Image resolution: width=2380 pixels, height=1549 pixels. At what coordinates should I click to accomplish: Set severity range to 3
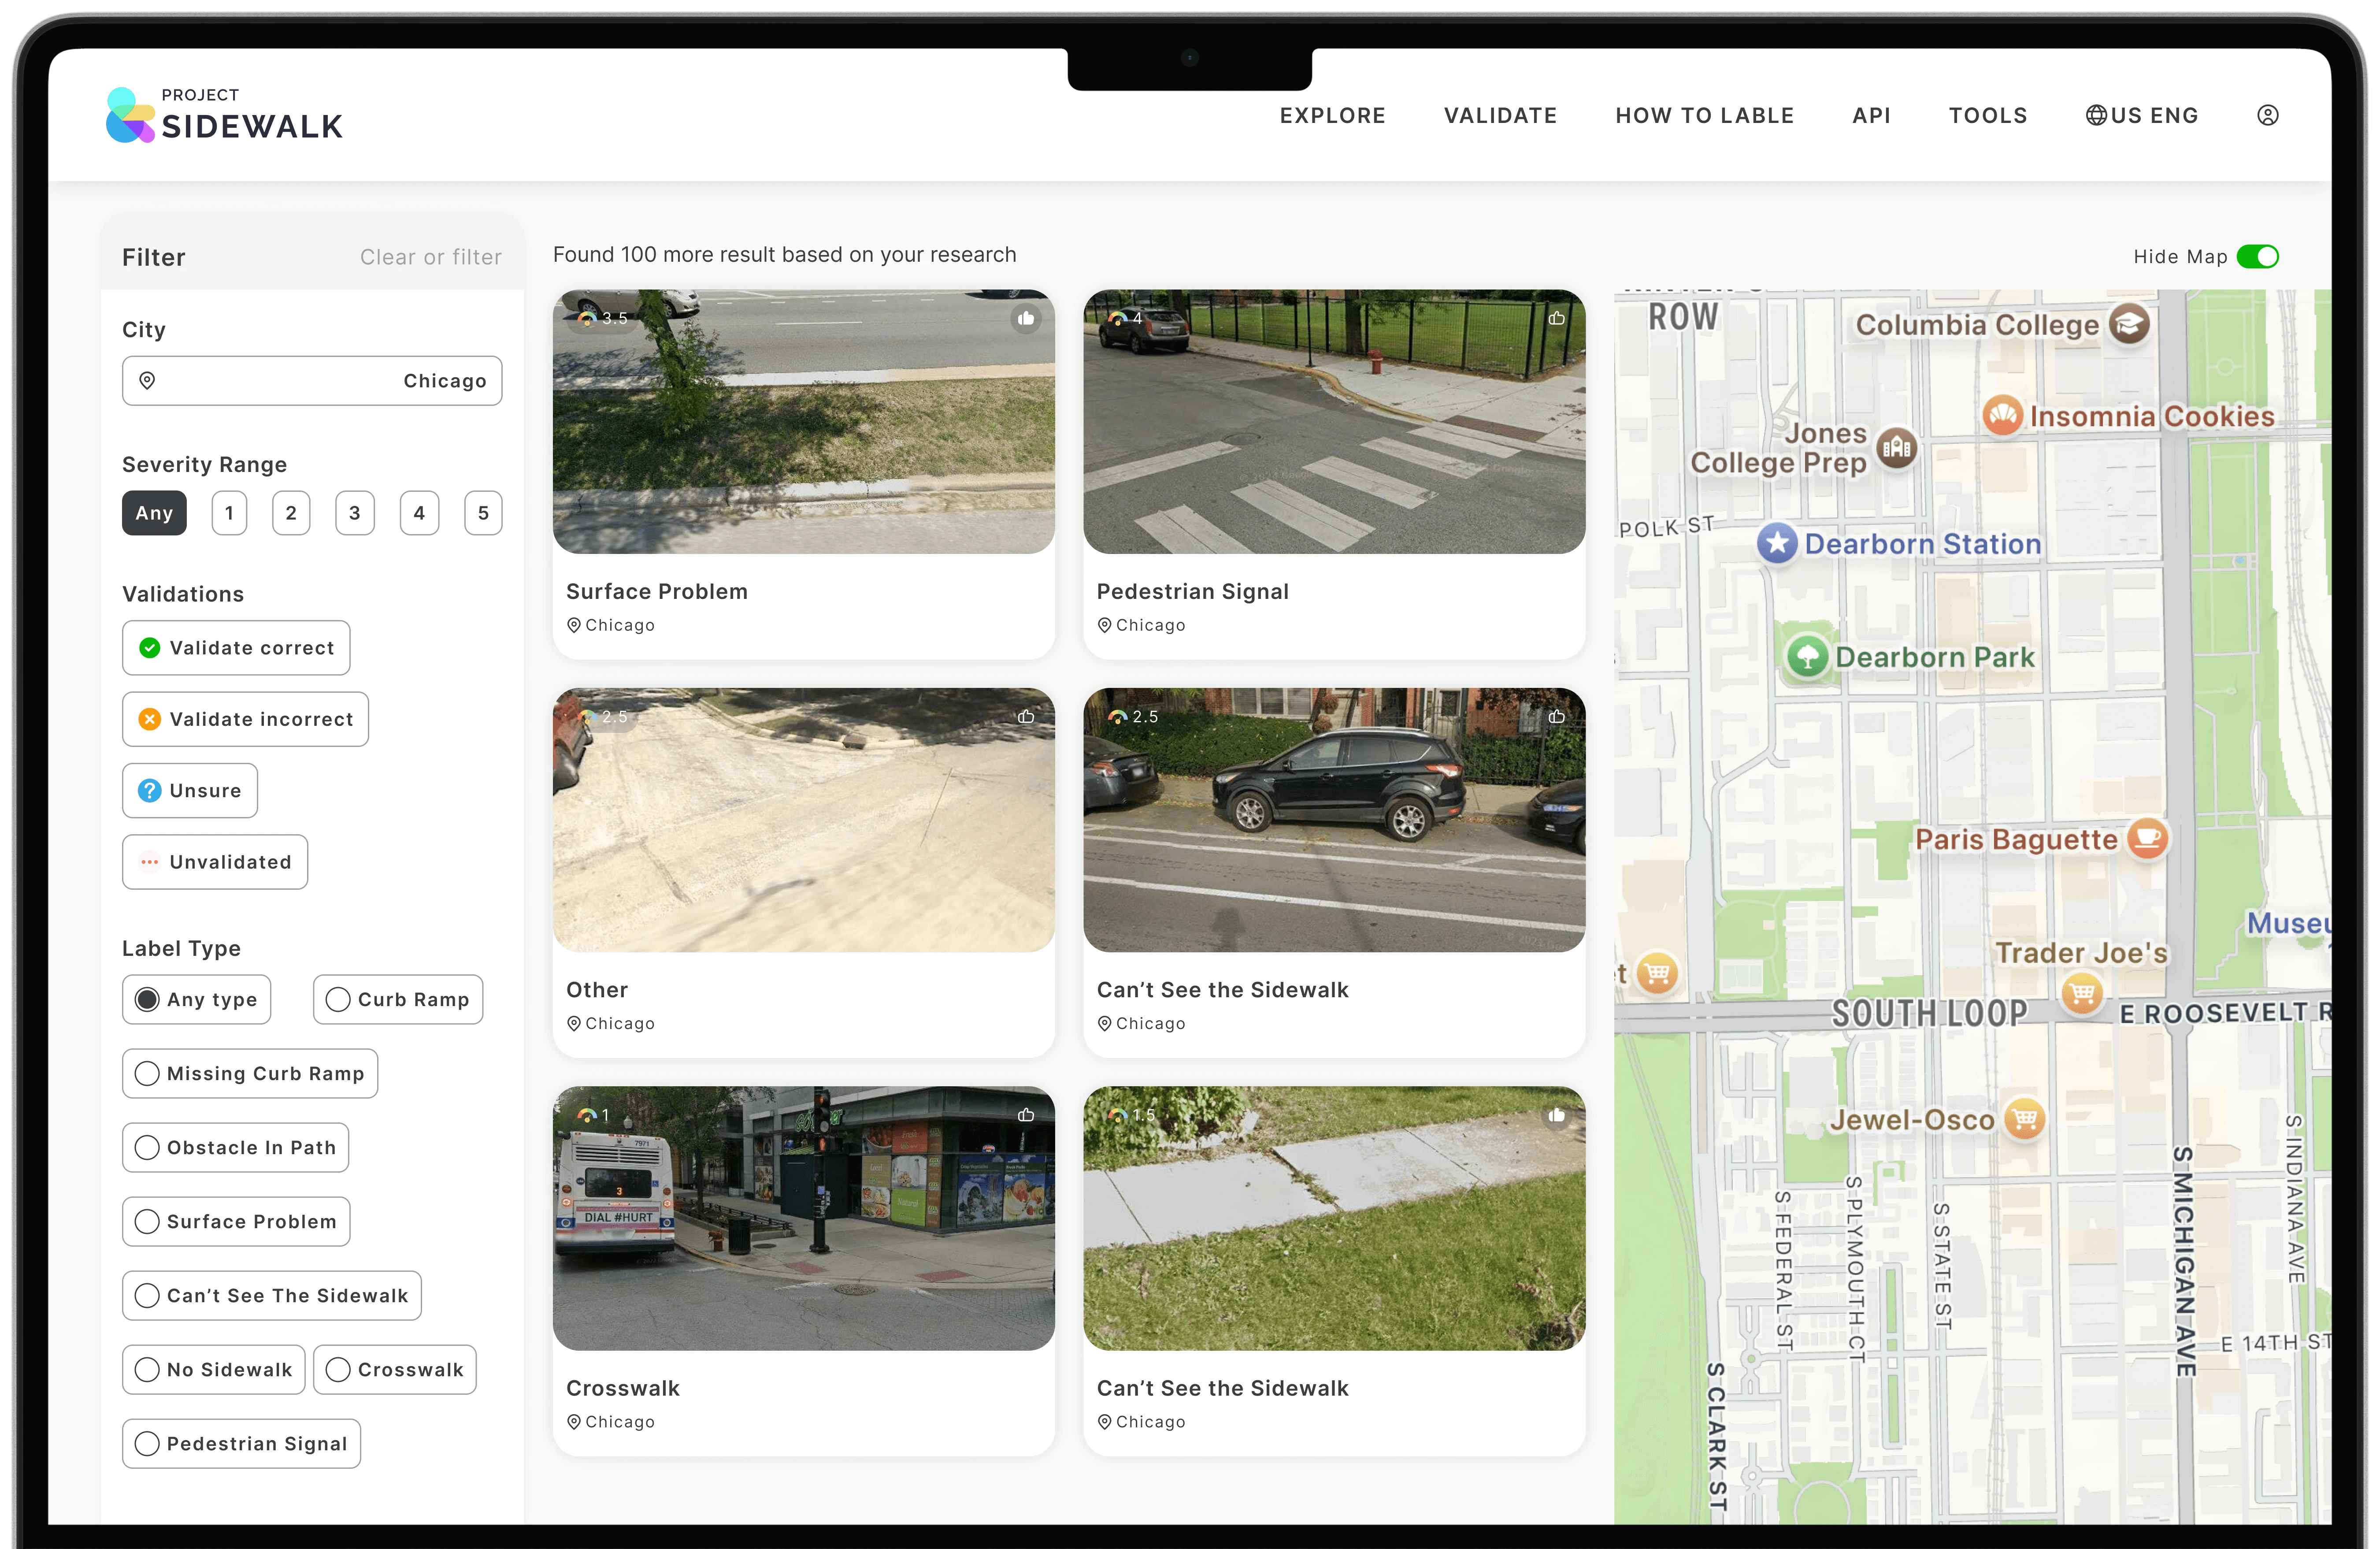click(354, 513)
